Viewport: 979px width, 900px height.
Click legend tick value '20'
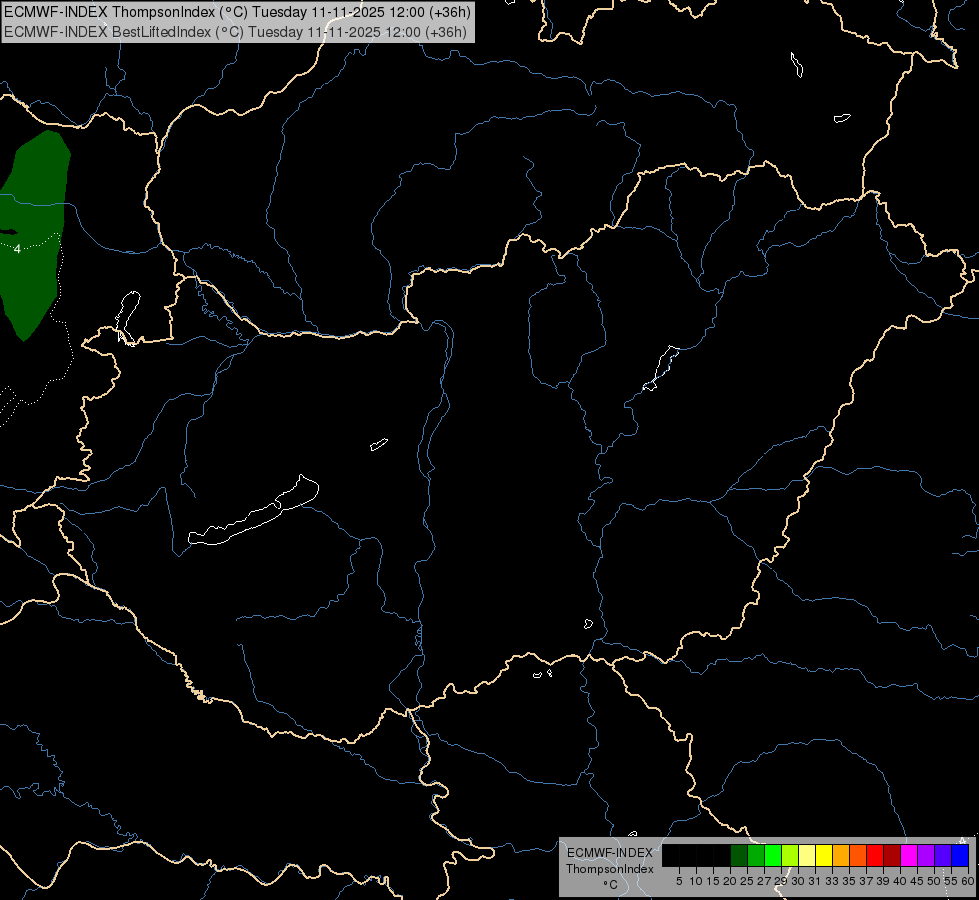[730, 881]
